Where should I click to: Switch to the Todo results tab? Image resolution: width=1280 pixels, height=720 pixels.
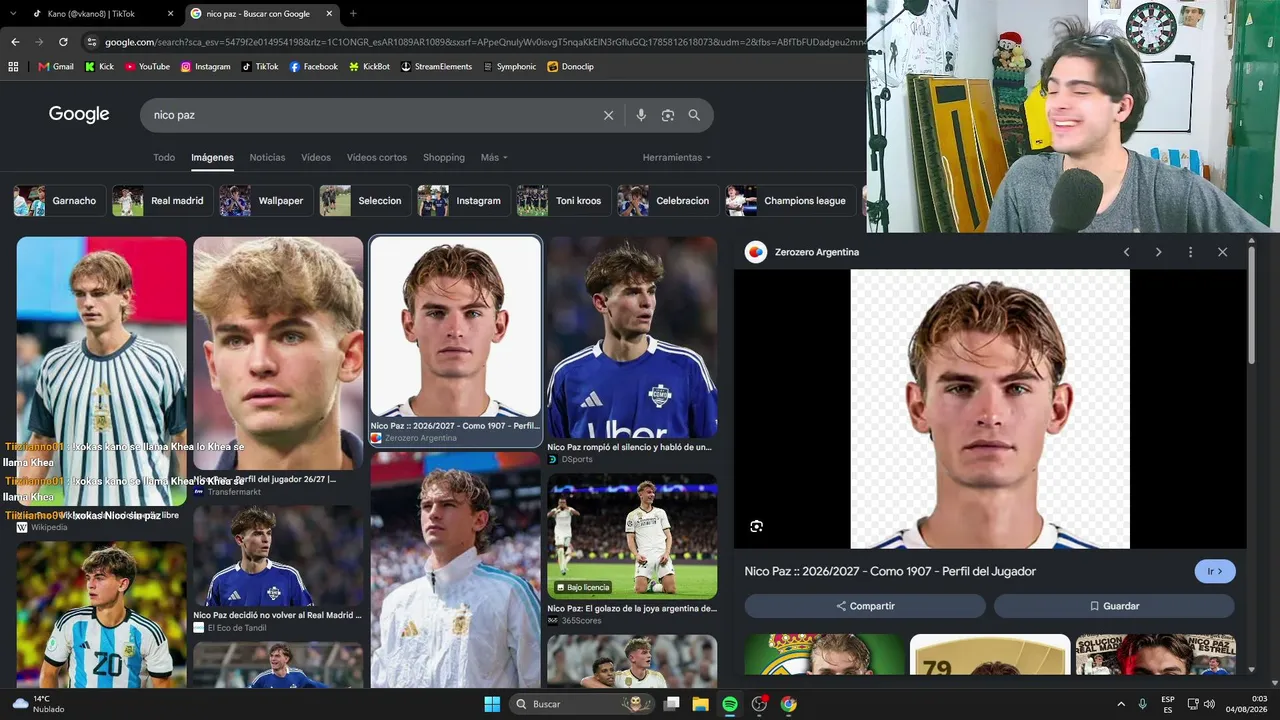[x=164, y=158]
